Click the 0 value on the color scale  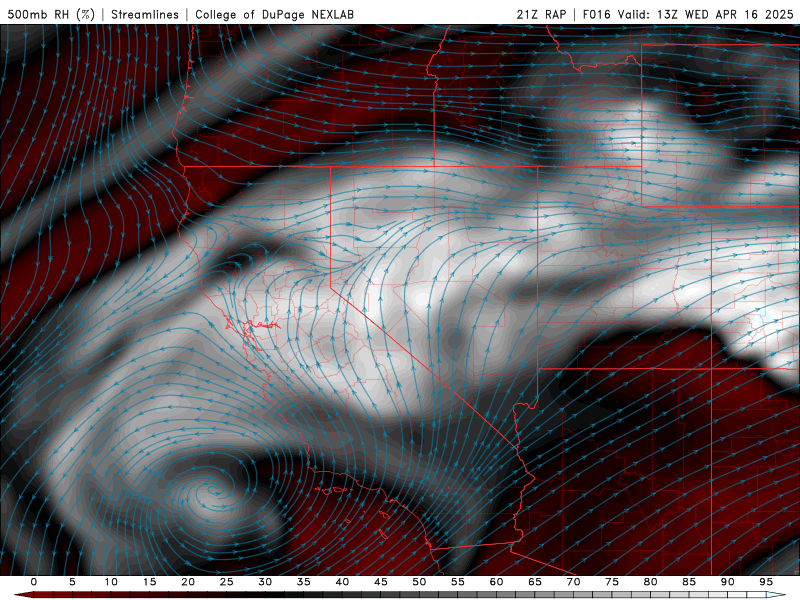pos(34,582)
